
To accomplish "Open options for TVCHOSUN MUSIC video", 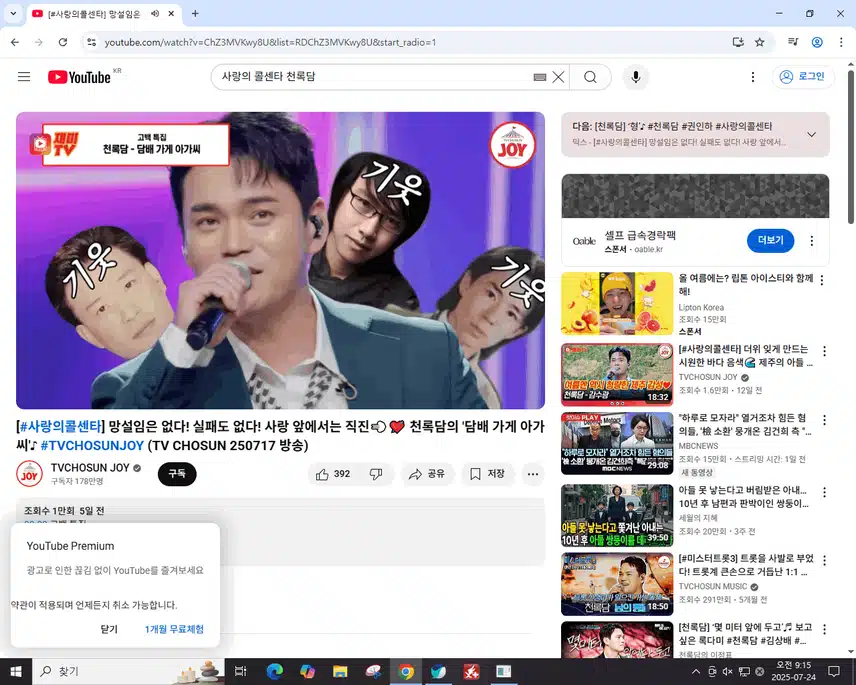I will pyautogui.click(x=824, y=561).
